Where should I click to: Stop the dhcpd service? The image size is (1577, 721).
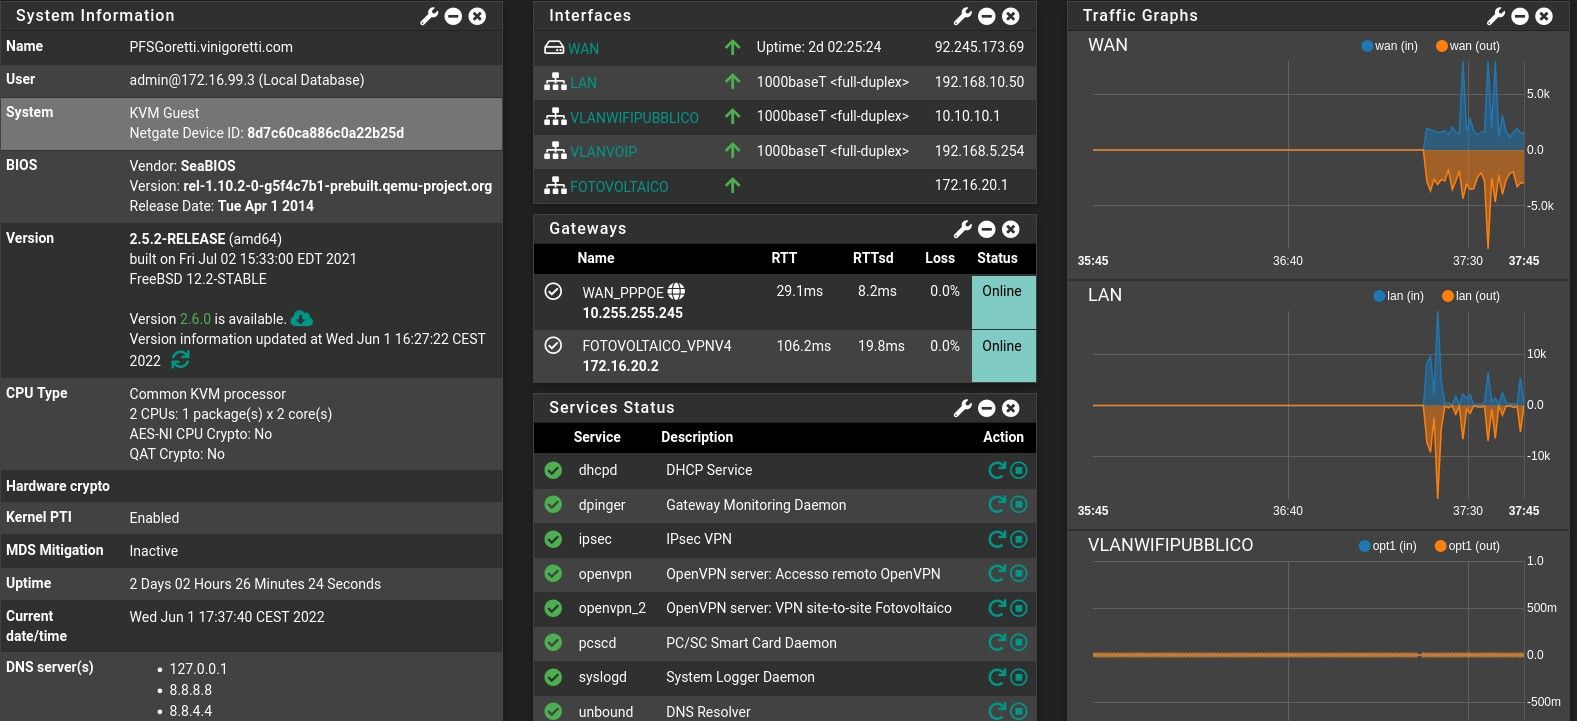pos(1018,470)
